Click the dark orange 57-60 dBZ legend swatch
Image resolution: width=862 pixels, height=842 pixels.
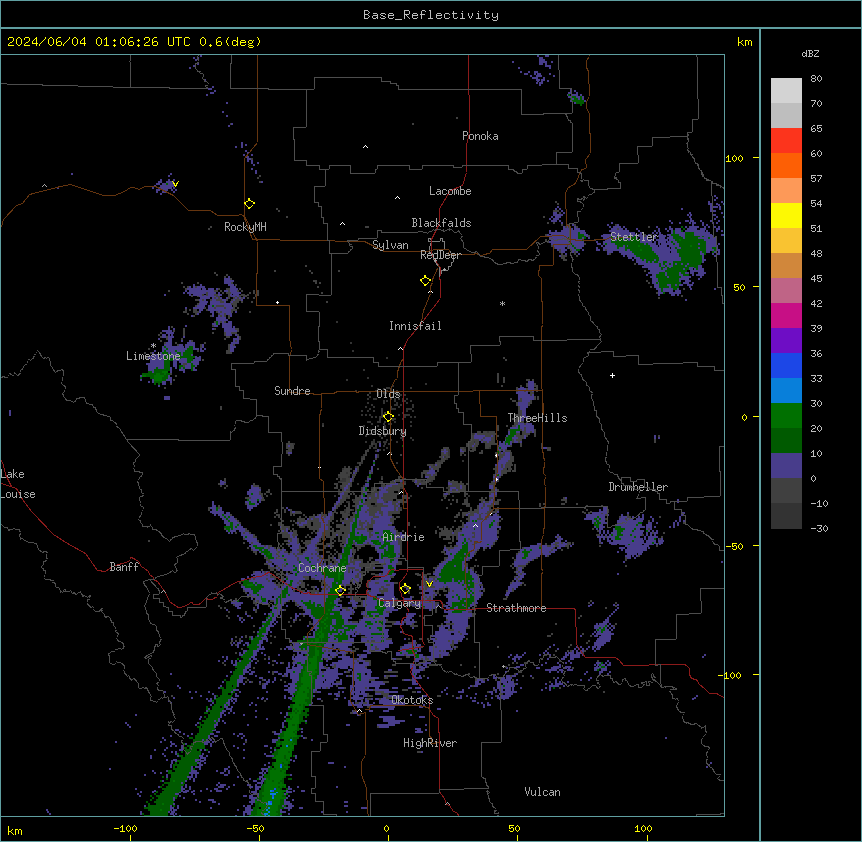[x=786, y=165]
